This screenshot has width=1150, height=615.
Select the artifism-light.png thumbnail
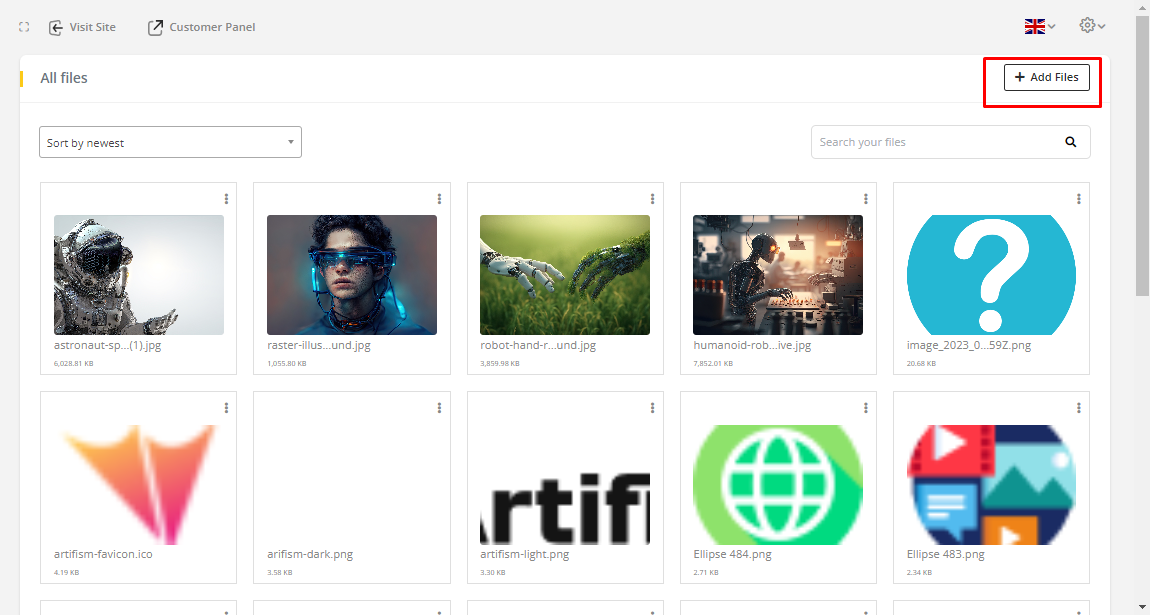coord(565,485)
